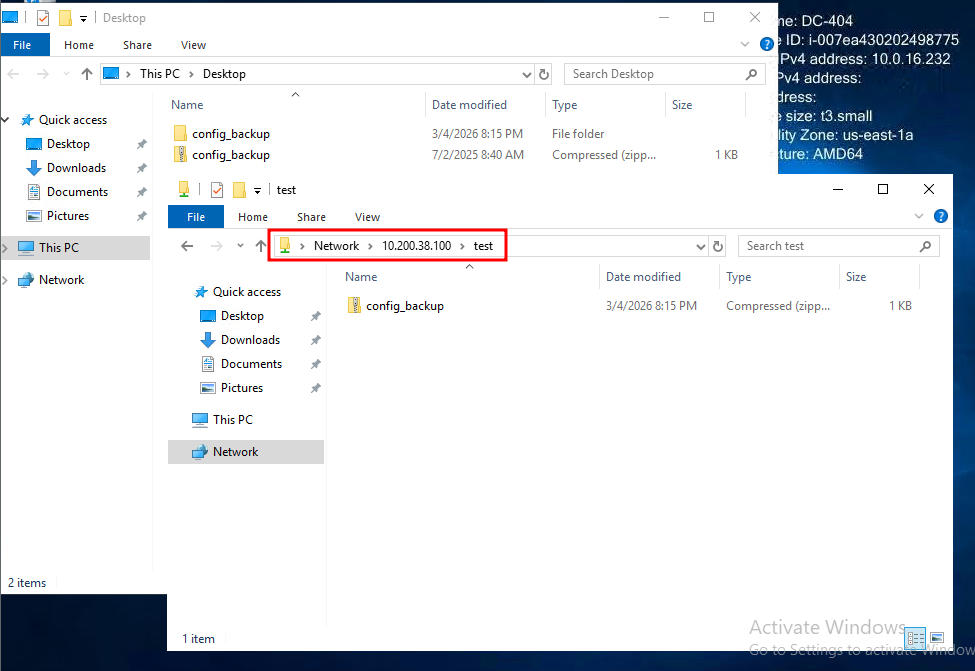The width and height of the screenshot is (975, 671).
Task: Click the Properties icon in the Desktop window title bar
Action: click(43, 18)
